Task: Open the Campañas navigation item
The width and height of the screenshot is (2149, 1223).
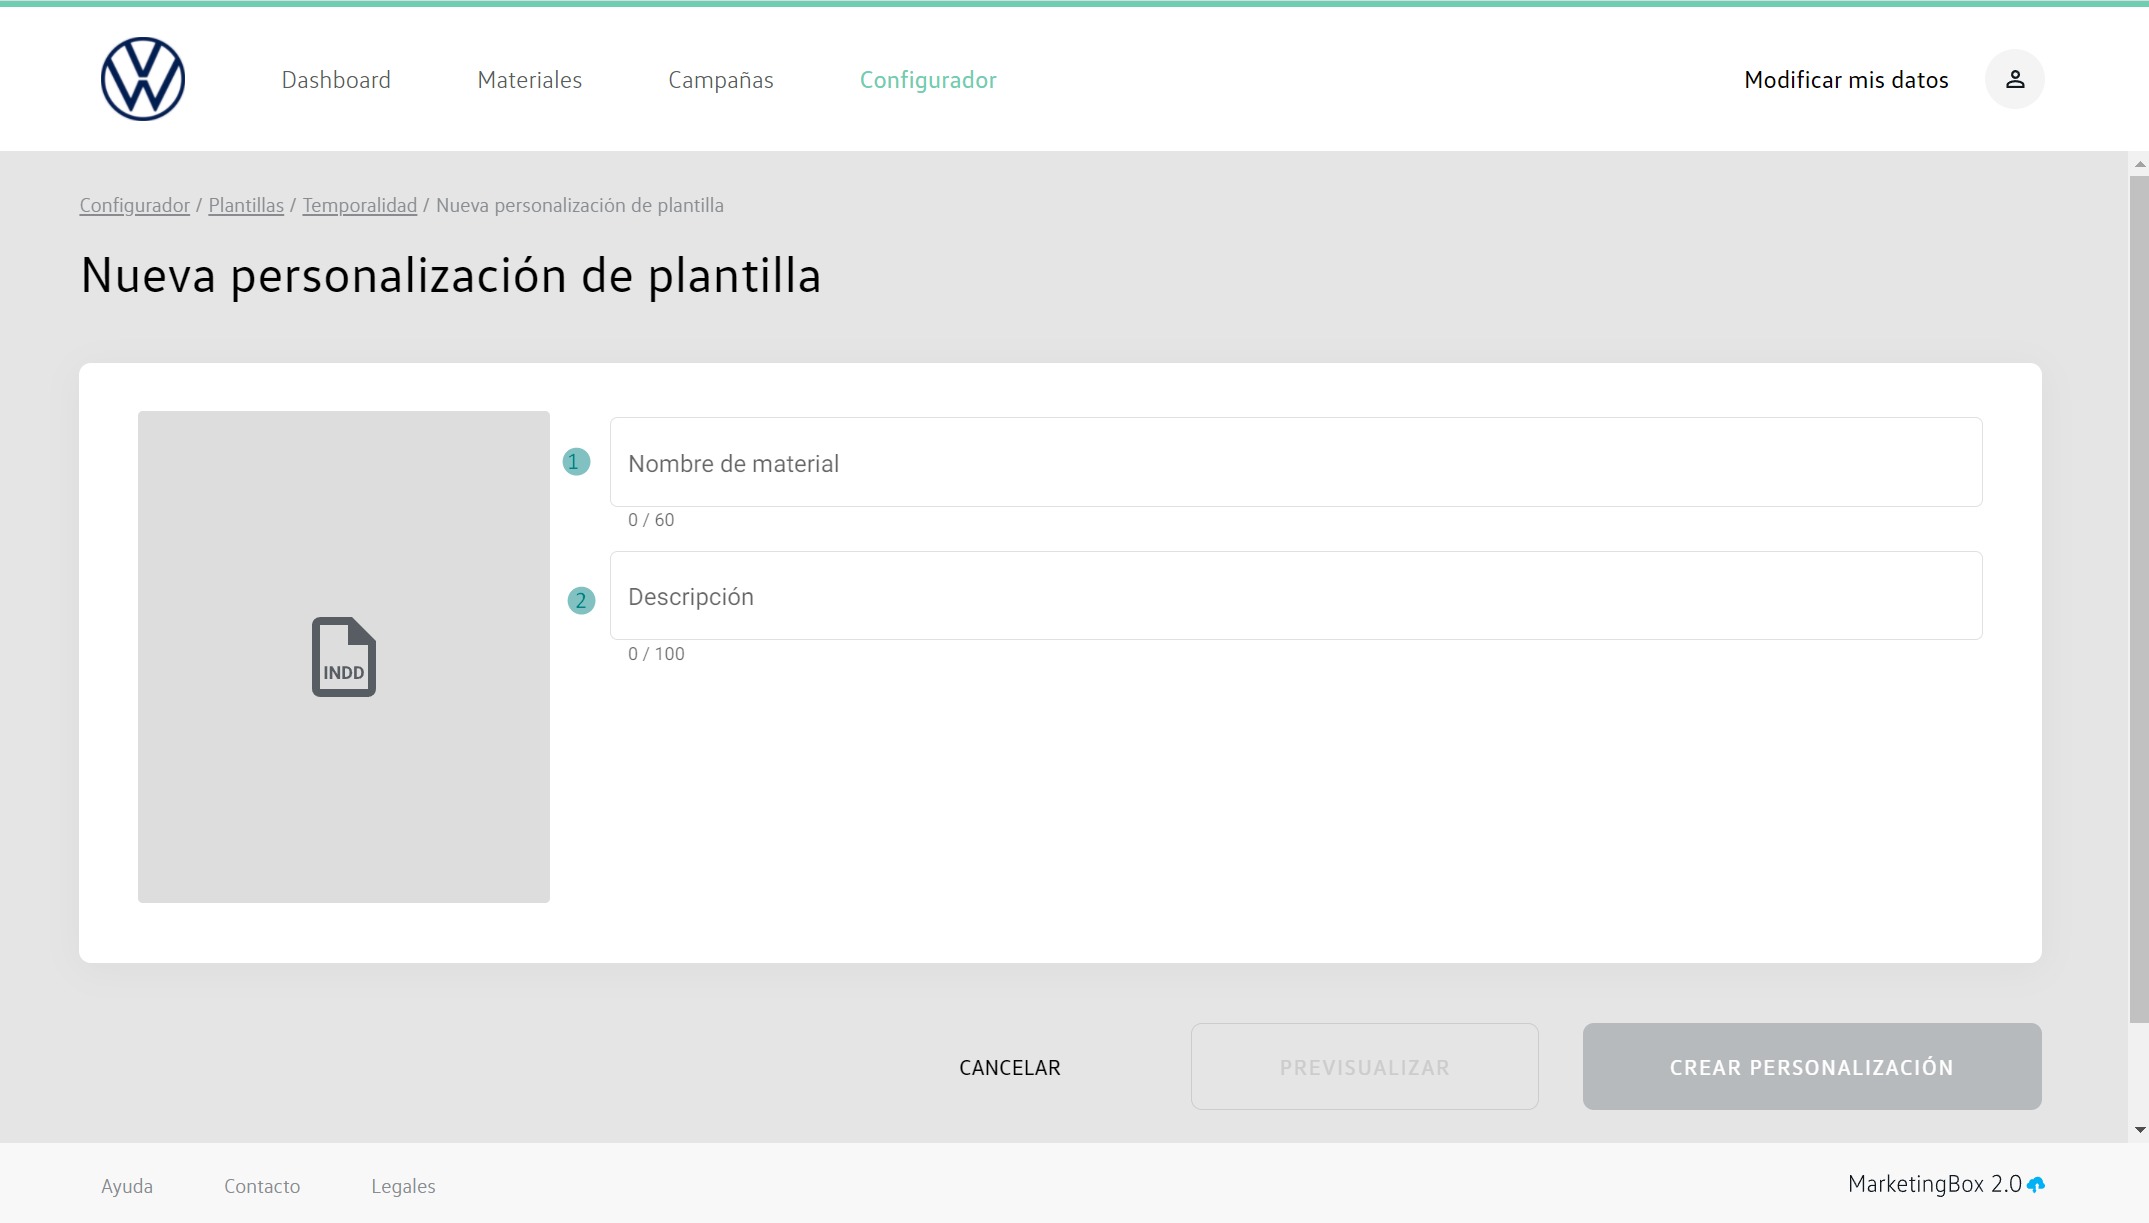Action: click(720, 80)
